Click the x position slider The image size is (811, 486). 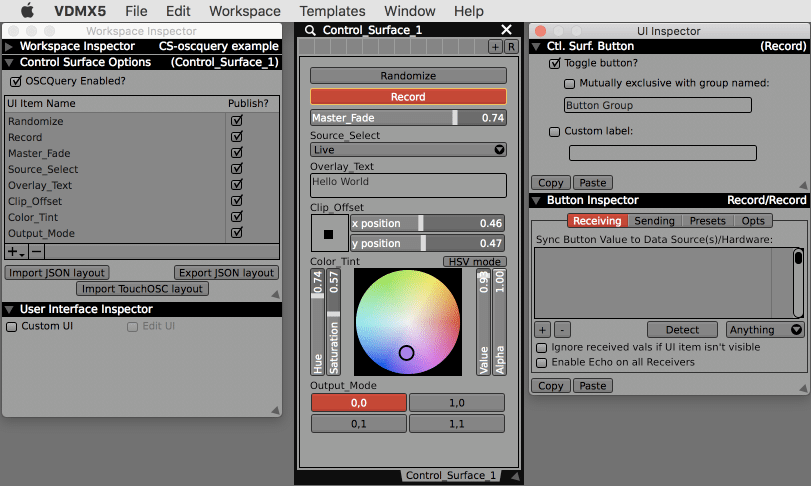[428, 223]
